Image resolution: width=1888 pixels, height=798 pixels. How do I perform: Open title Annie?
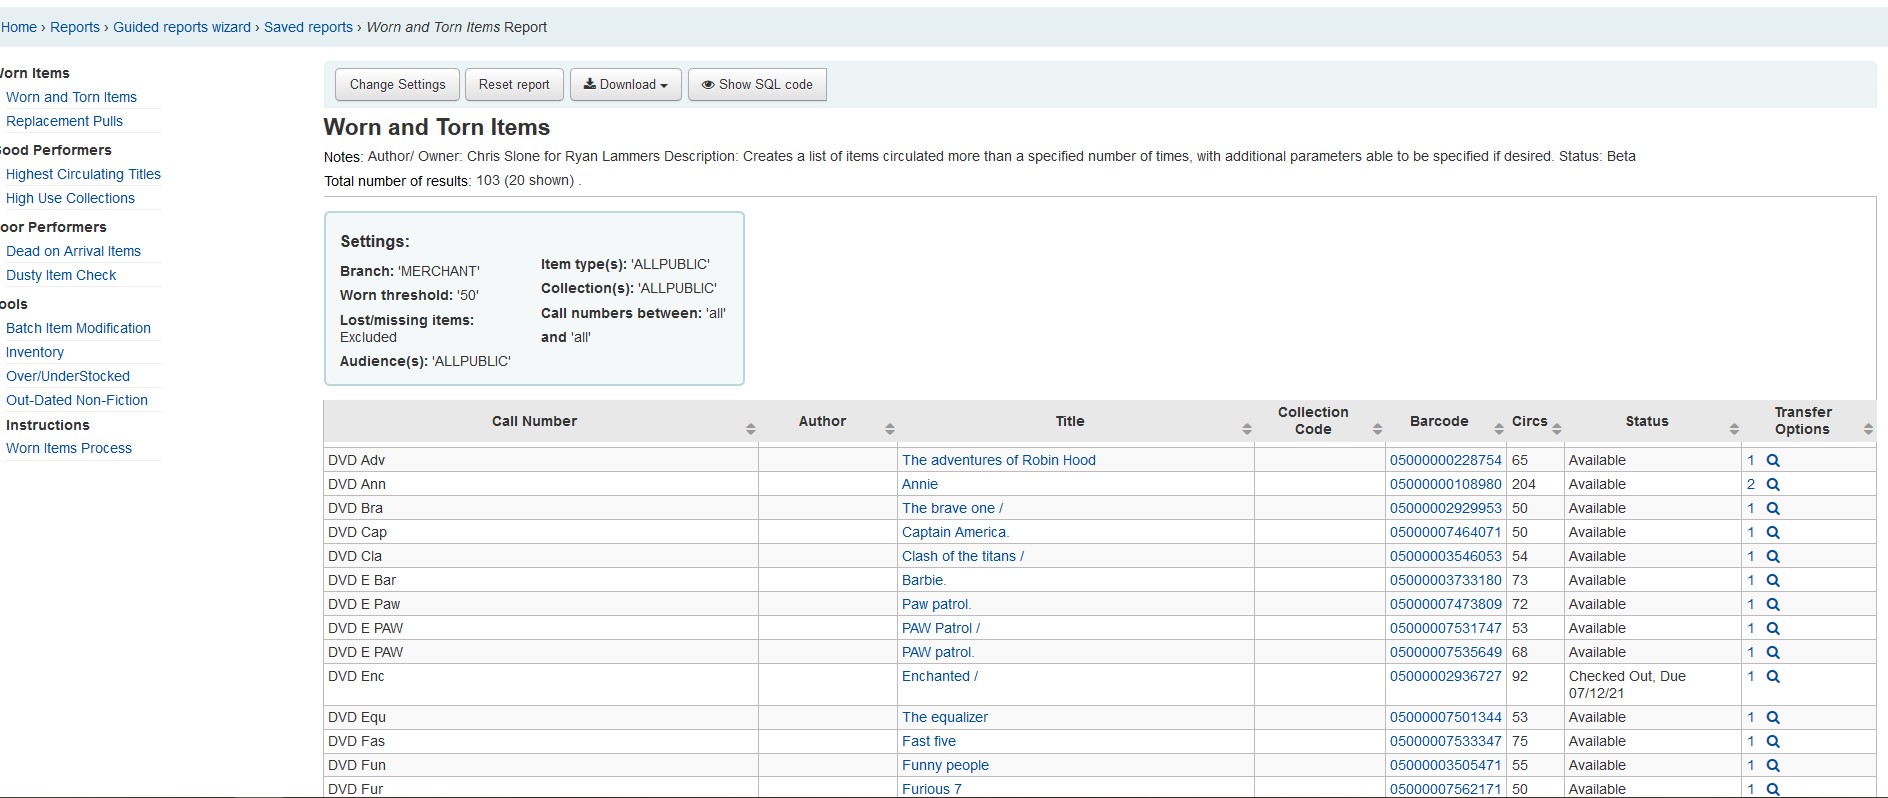(x=920, y=484)
